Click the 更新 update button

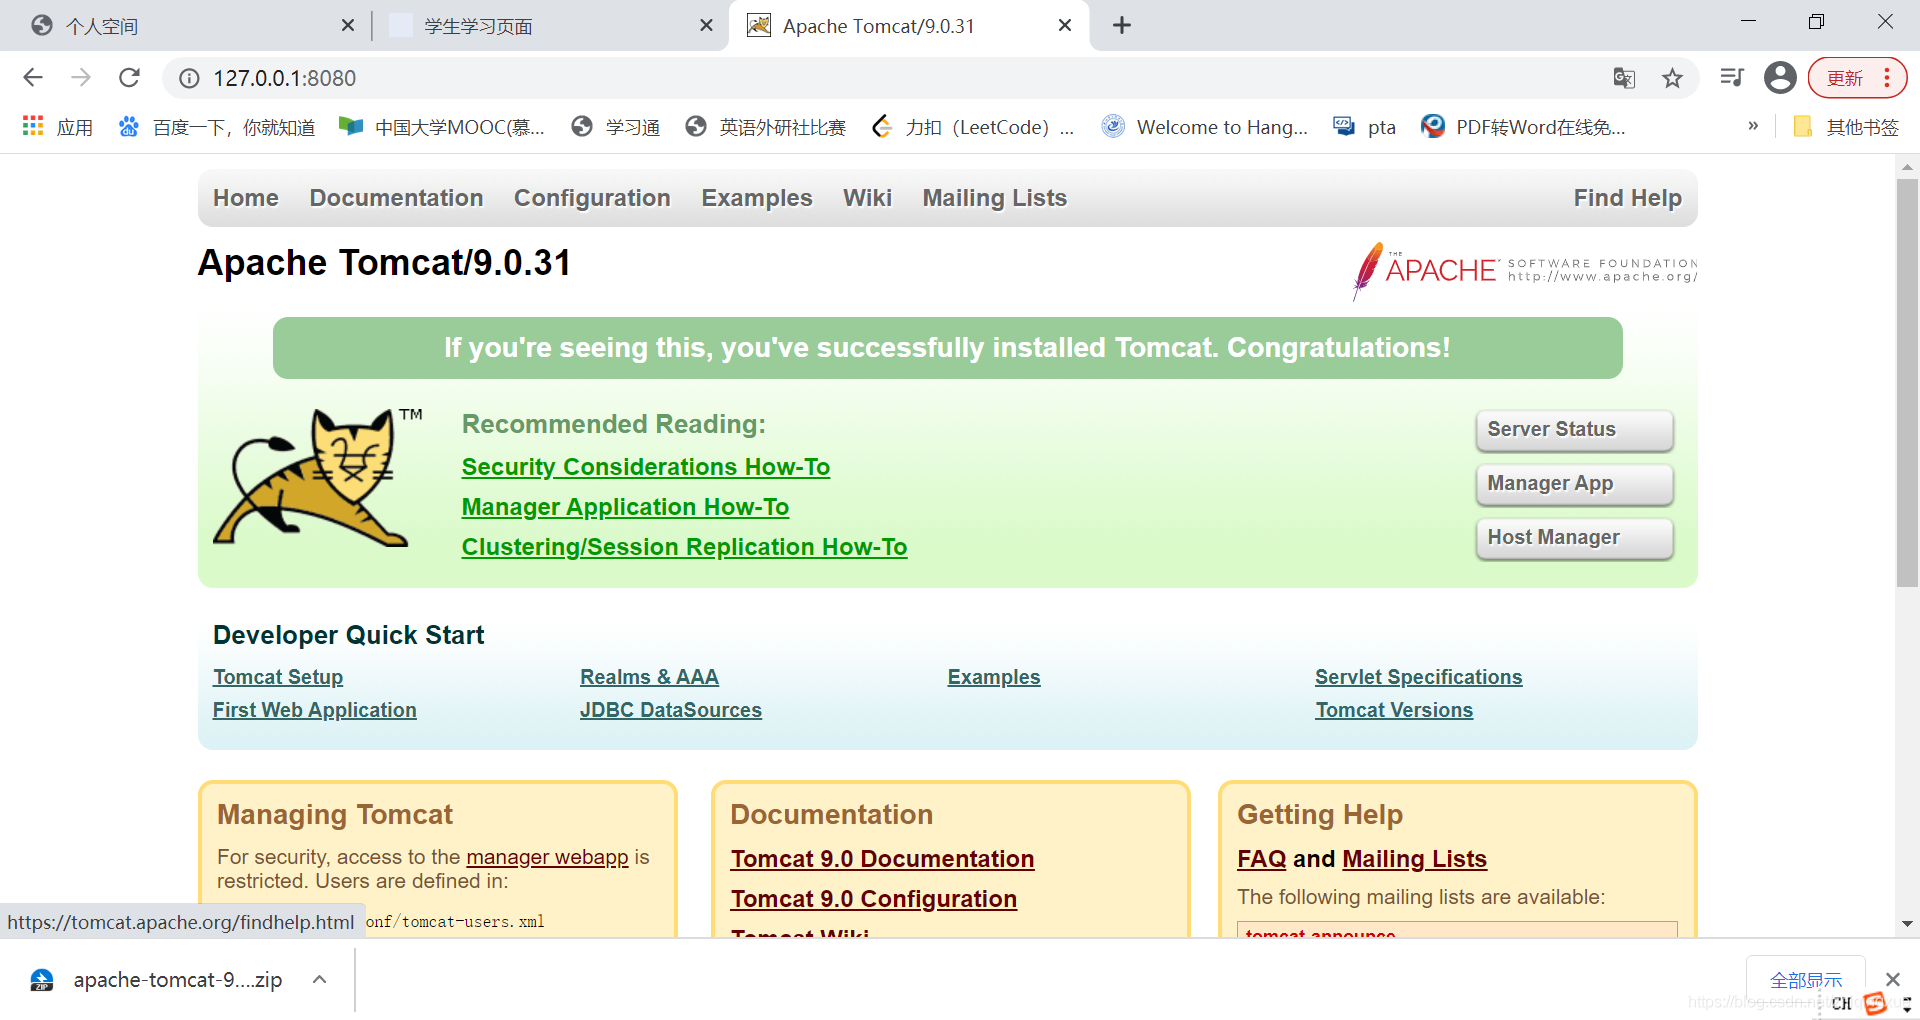pos(1857,78)
